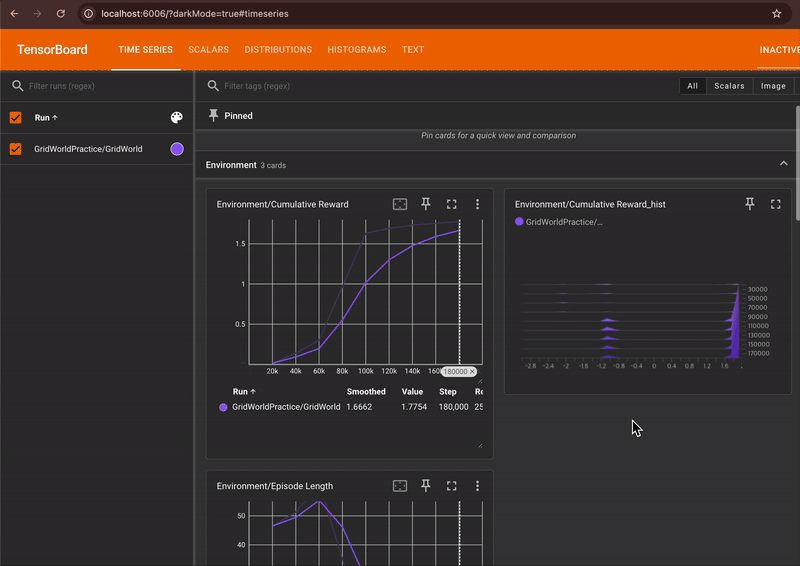800x566 pixels.
Task: Click fit domain icon on Cumulative Reward card
Action: click(400, 204)
